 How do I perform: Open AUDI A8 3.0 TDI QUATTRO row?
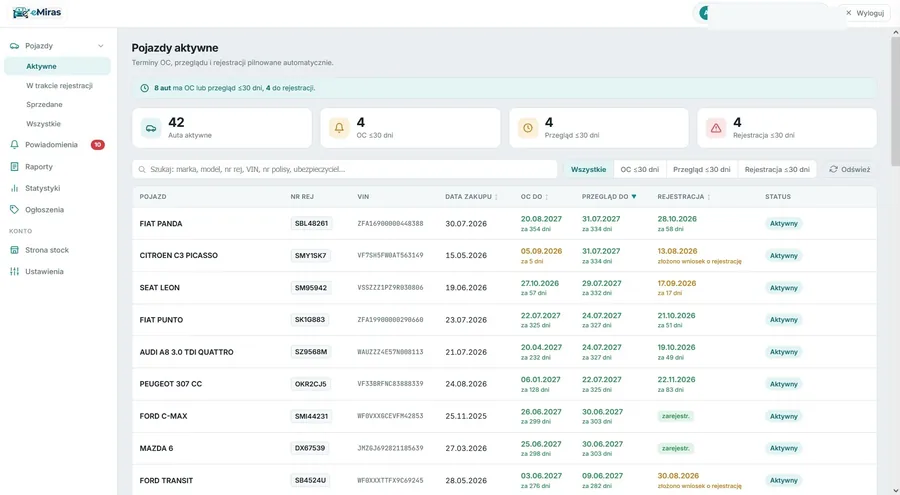(504, 352)
